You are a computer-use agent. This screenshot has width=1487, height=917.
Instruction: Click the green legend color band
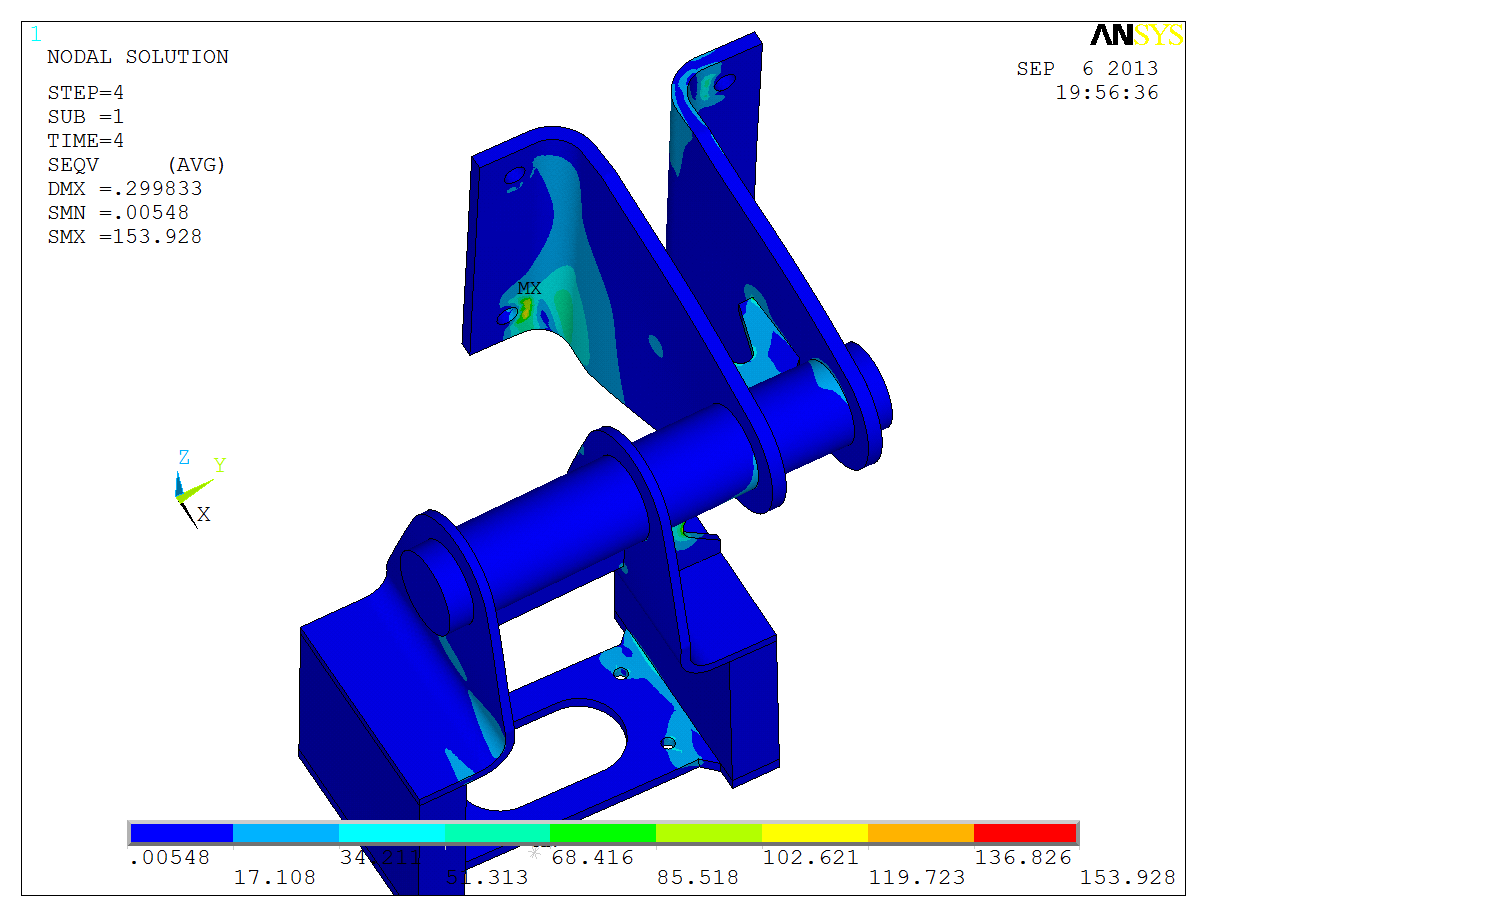tap(603, 833)
